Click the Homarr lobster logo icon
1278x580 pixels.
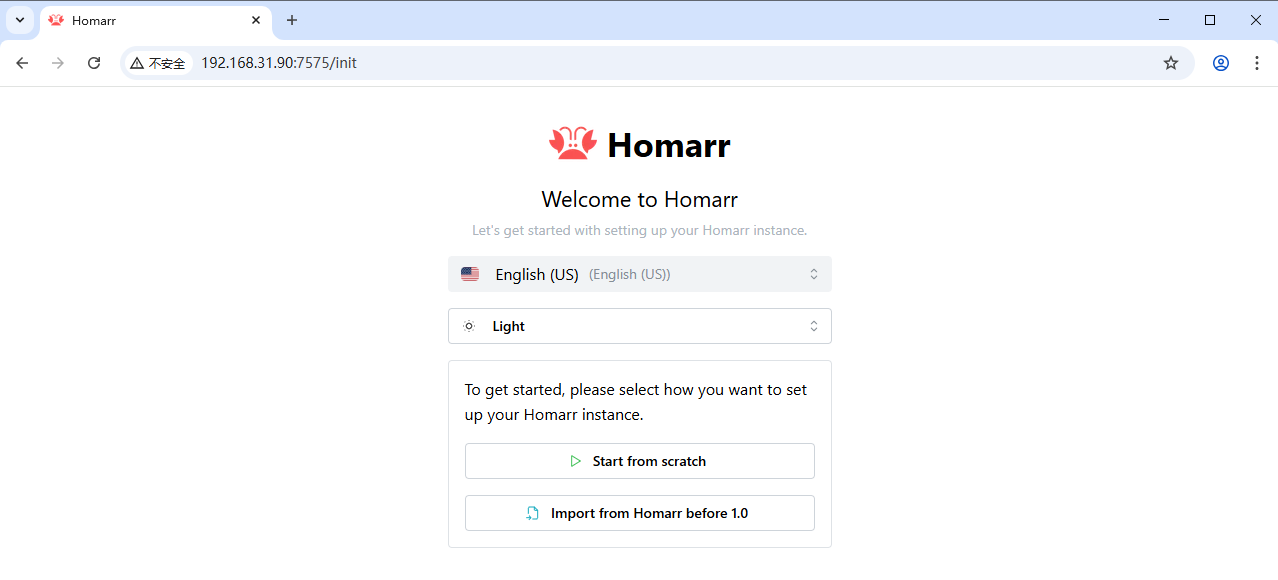[573, 144]
